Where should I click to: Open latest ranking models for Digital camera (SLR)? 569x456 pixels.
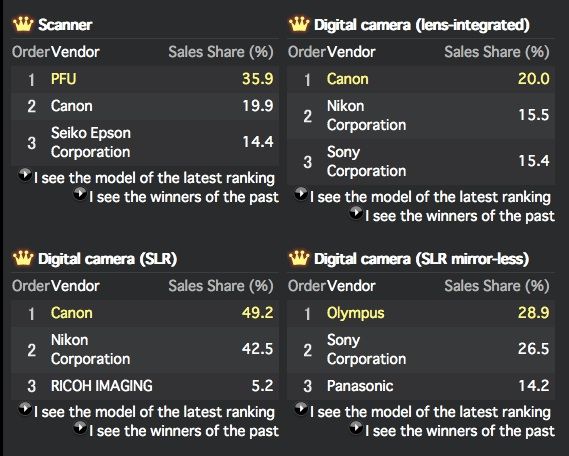pyautogui.click(x=154, y=412)
